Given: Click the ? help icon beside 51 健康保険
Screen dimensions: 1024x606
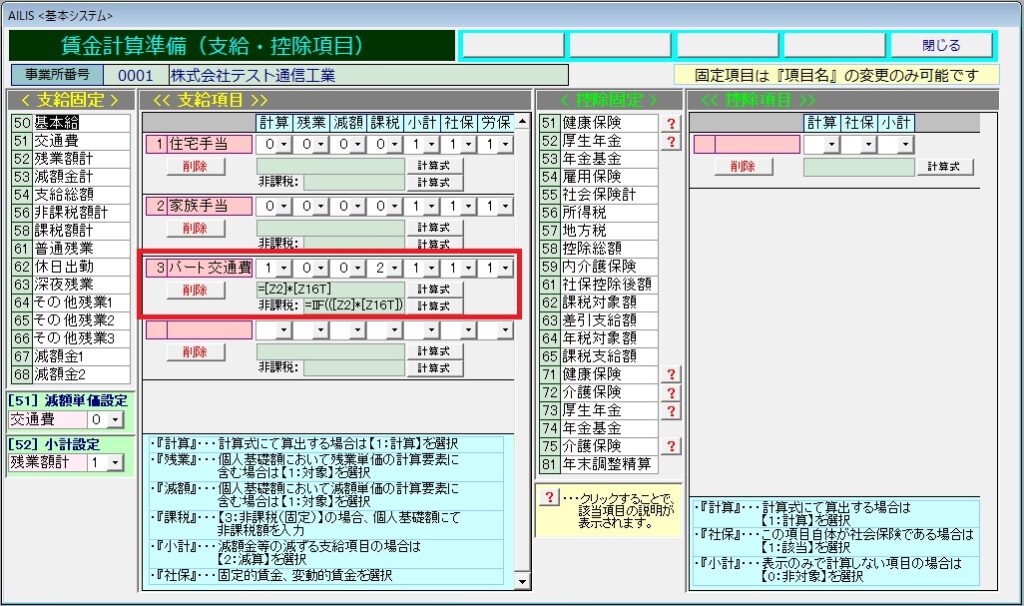Looking at the screenshot, I should tap(671, 123).
